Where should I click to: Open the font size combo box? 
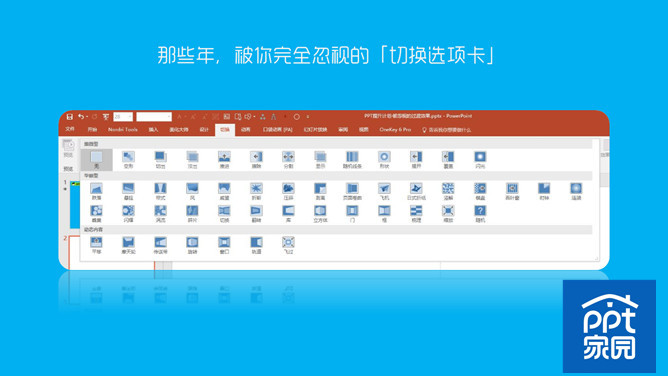pos(123,116)
